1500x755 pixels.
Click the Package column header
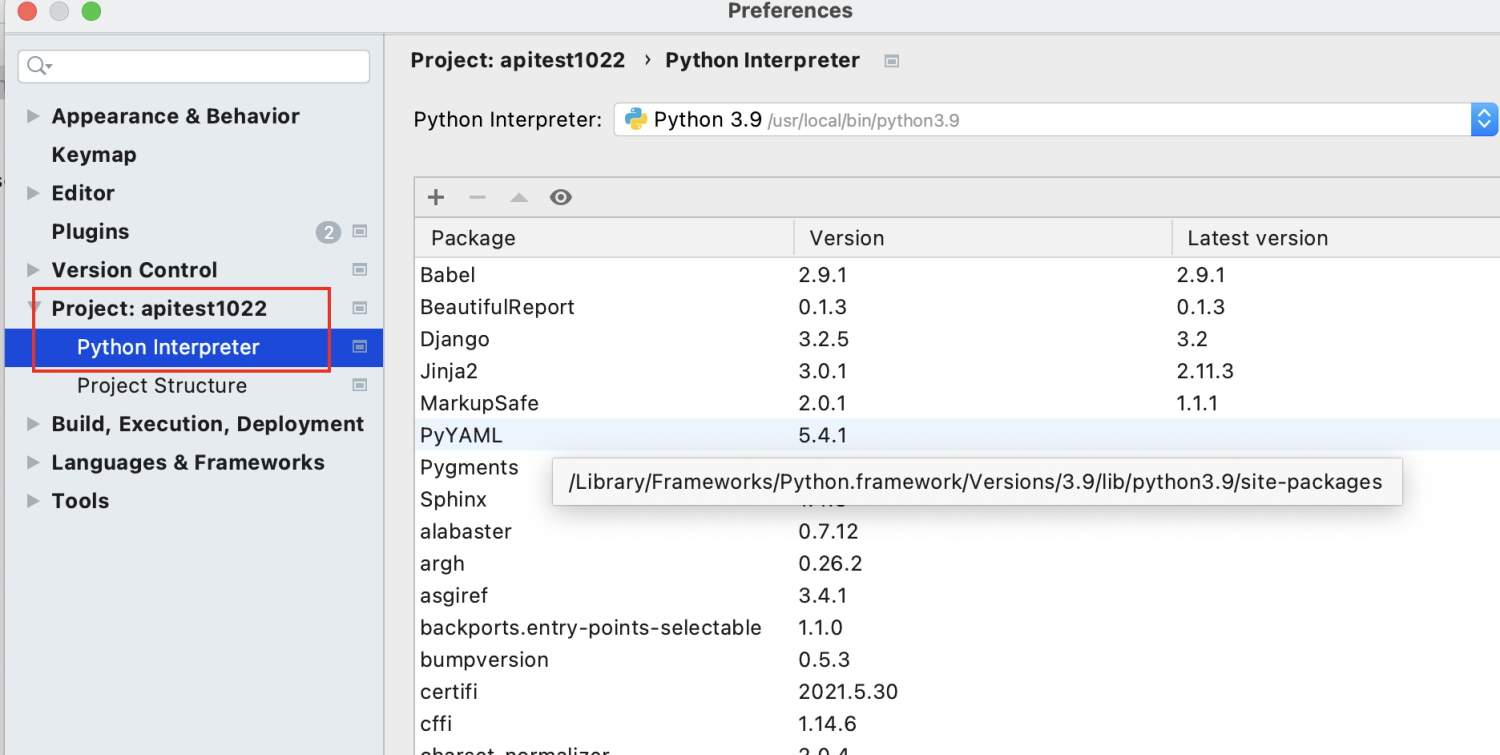(473, 238)
